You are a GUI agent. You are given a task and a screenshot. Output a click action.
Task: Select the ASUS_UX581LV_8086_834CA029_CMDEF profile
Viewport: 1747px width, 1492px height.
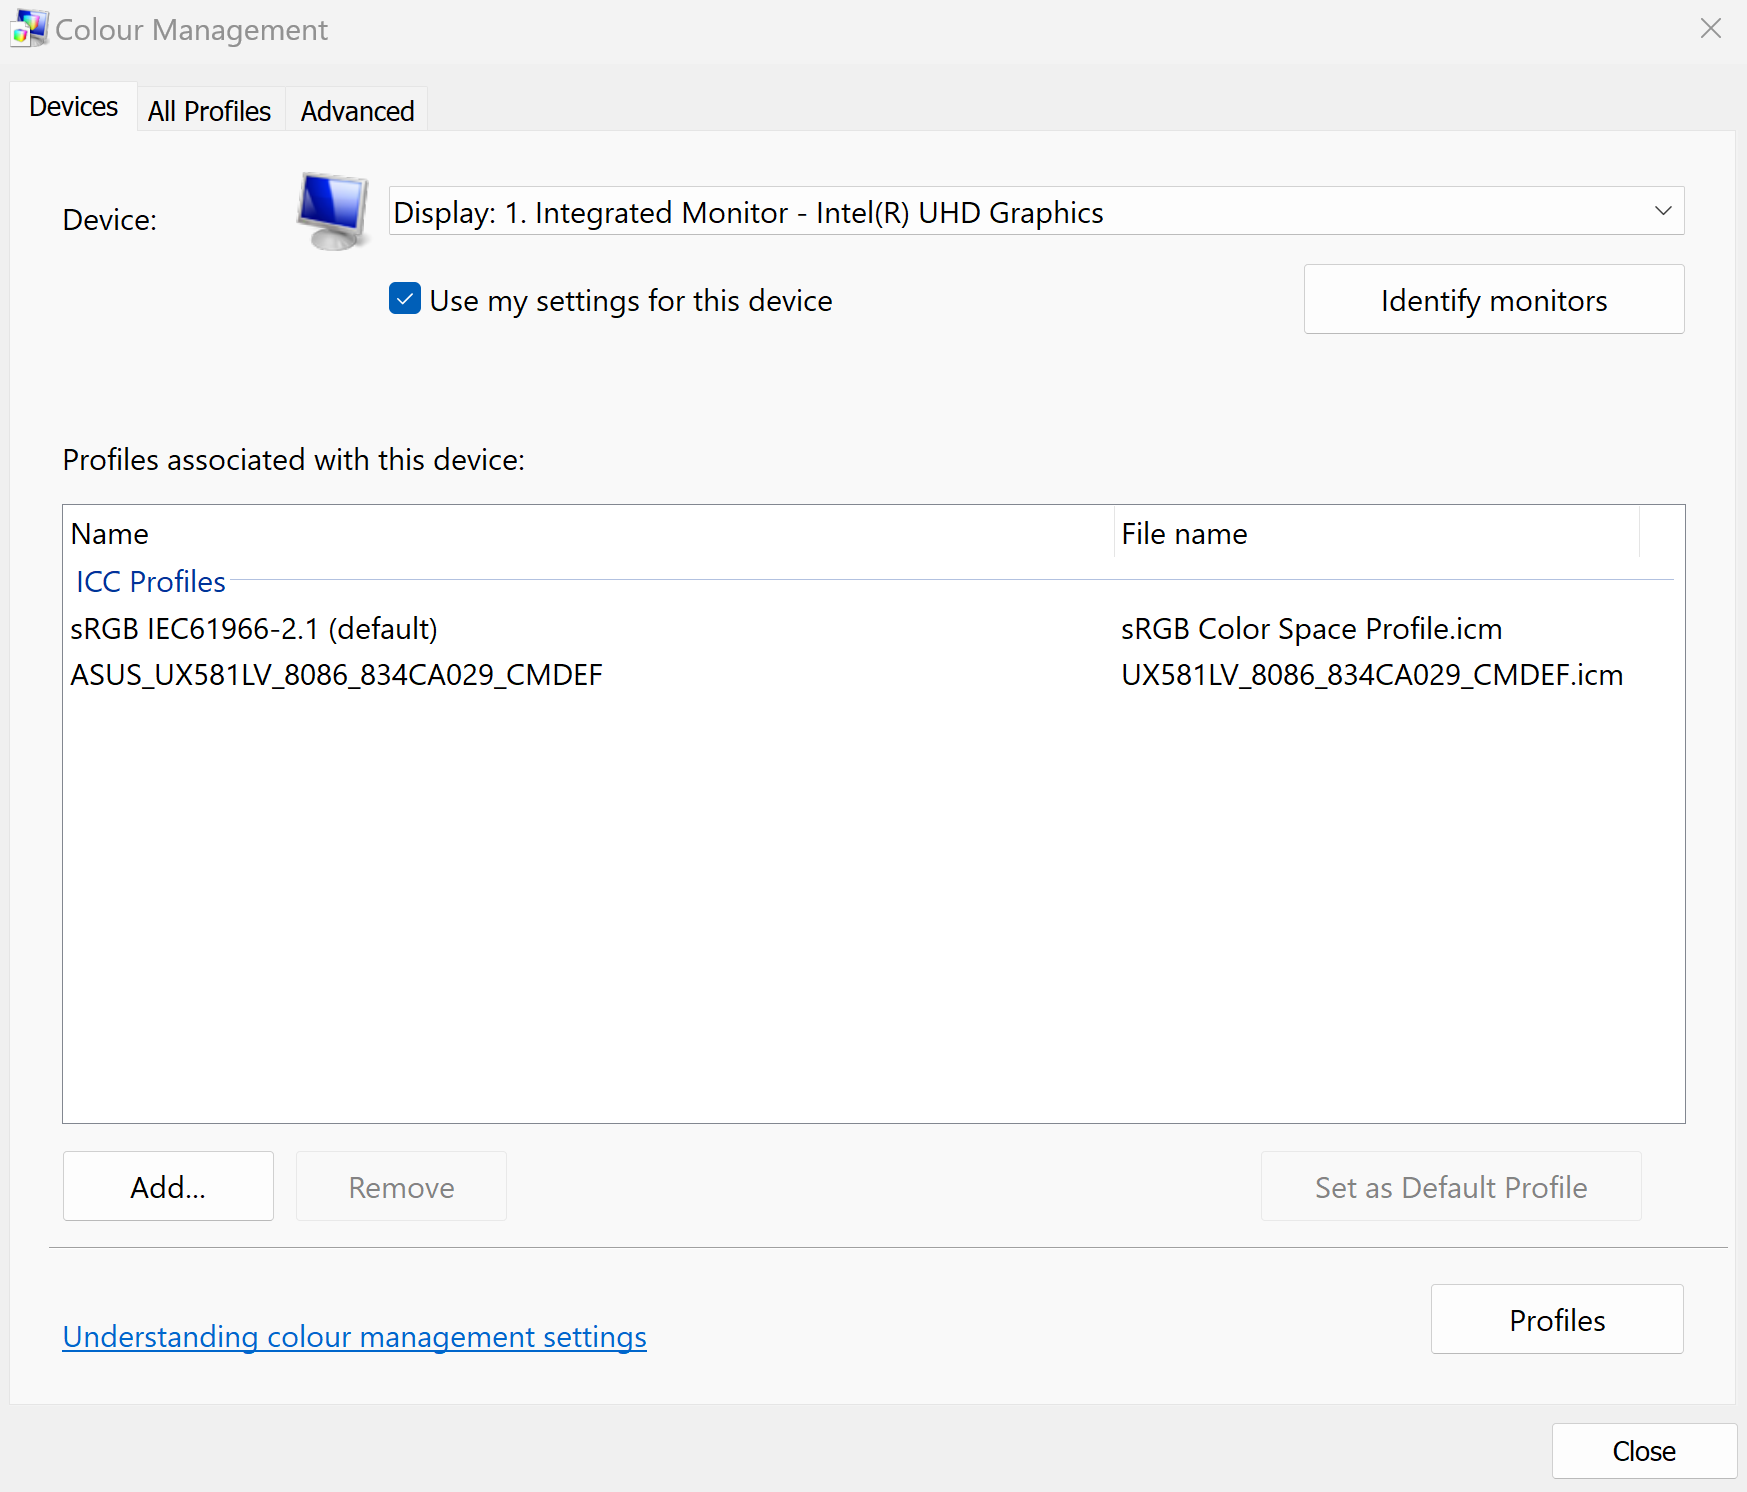coord(336,675)
